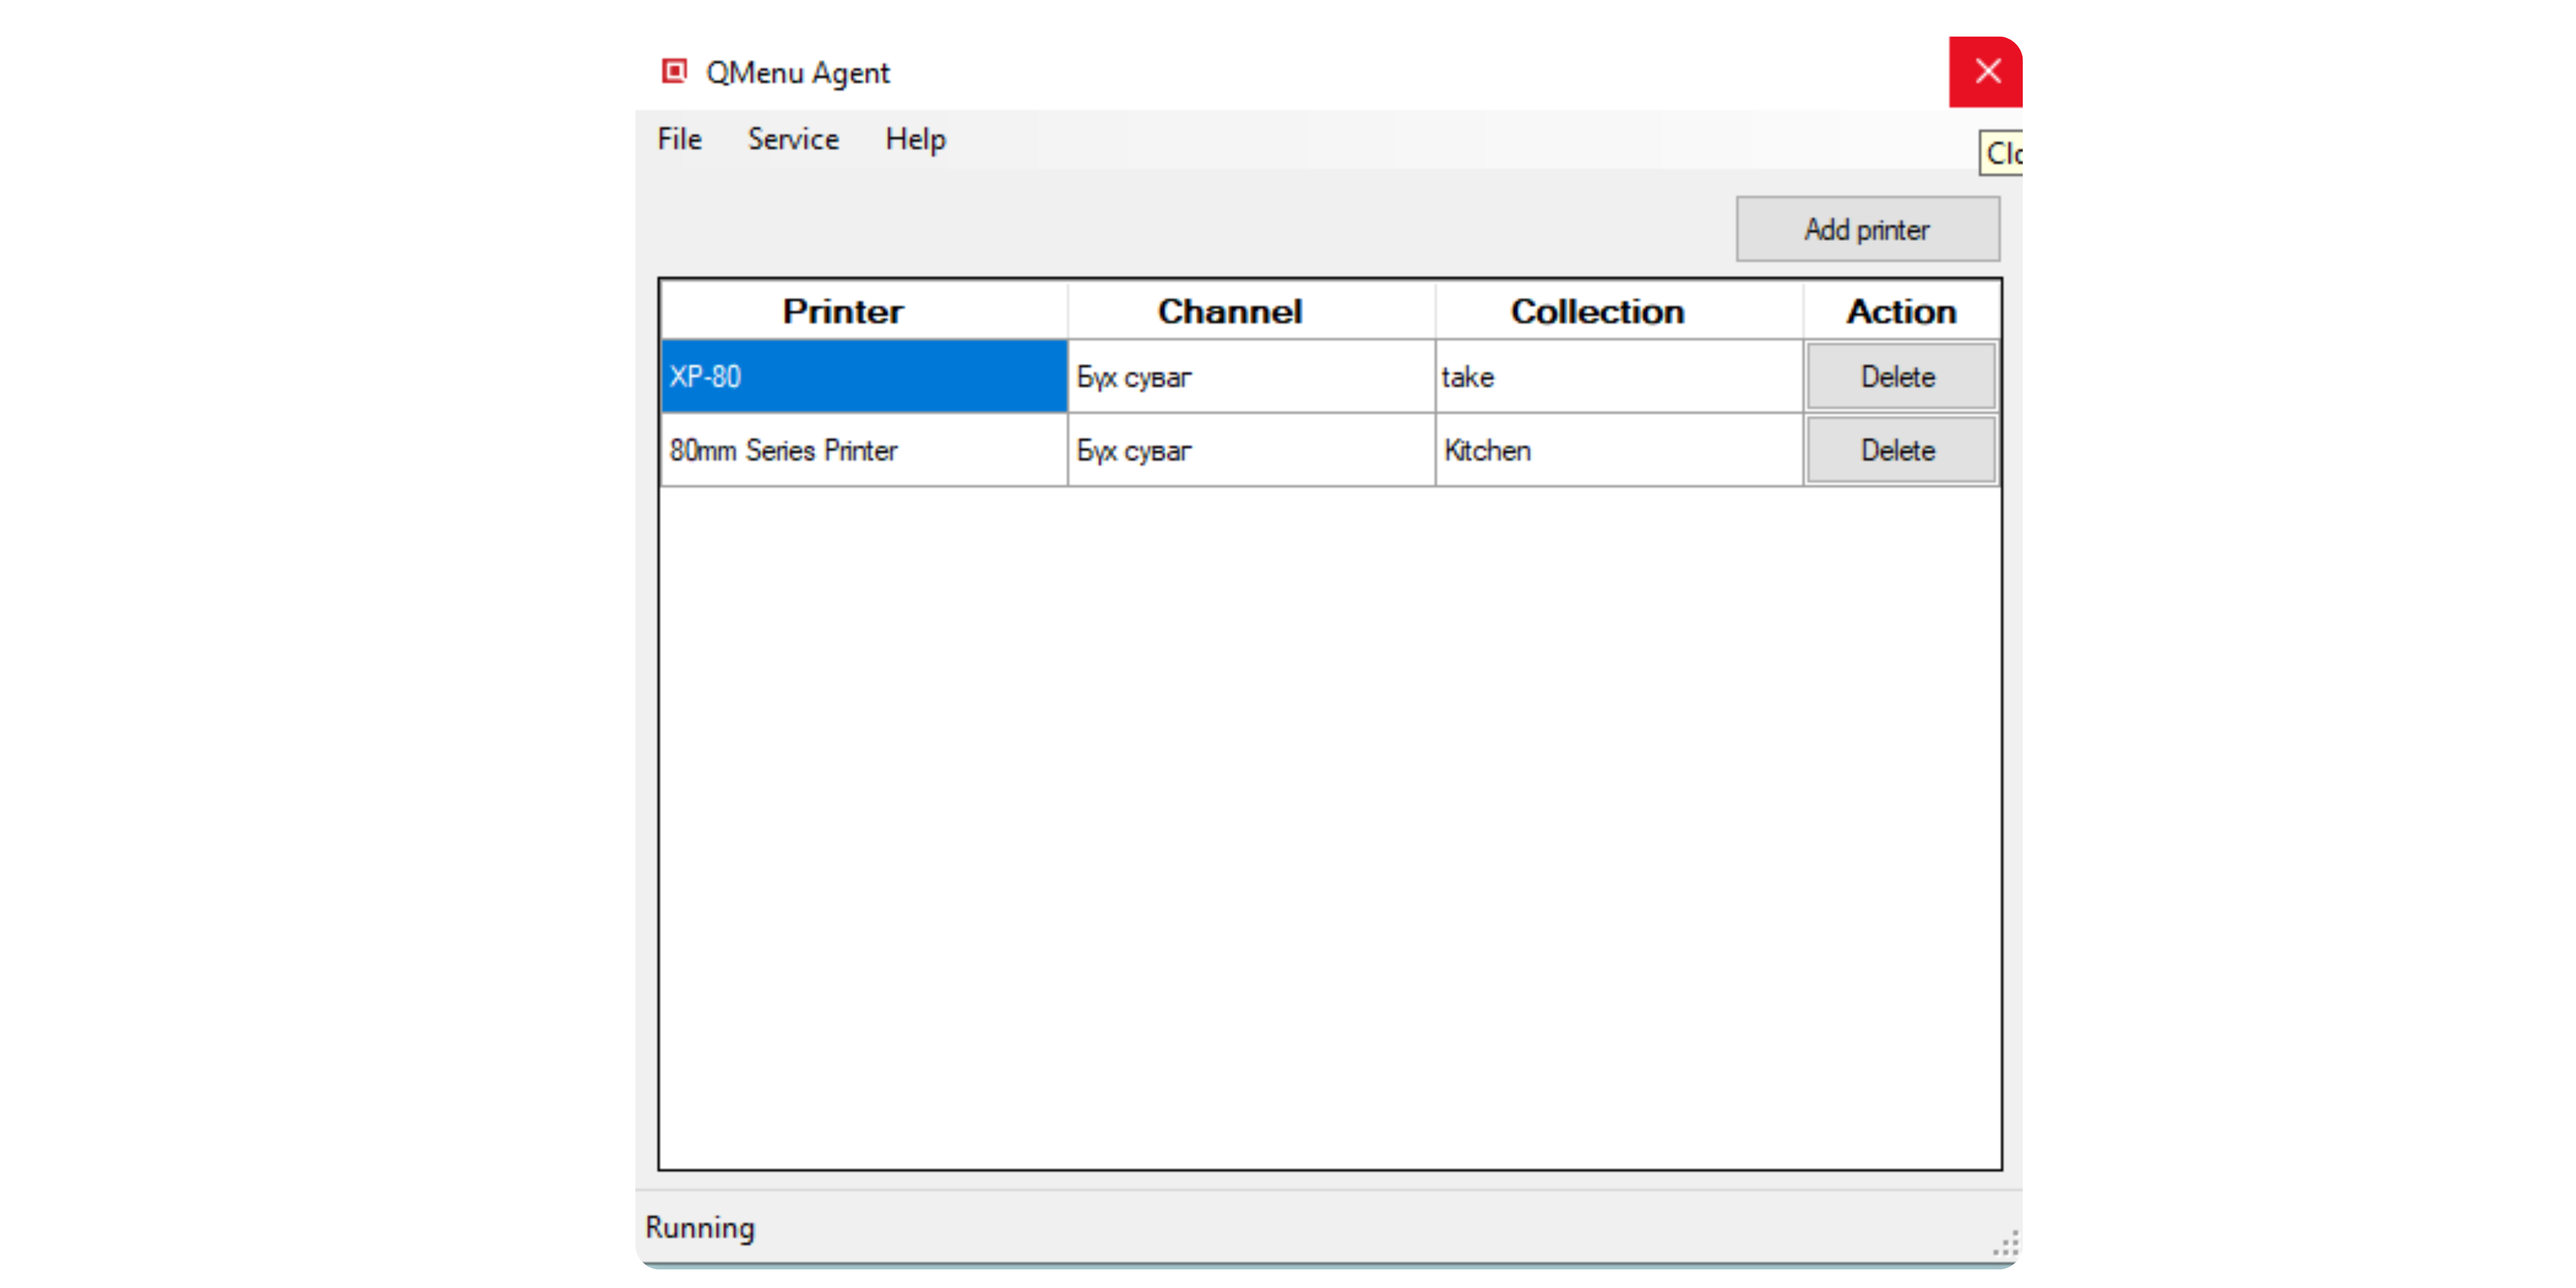
Task: Select the Kitchen collection cell
Action: click(1618, 450)
